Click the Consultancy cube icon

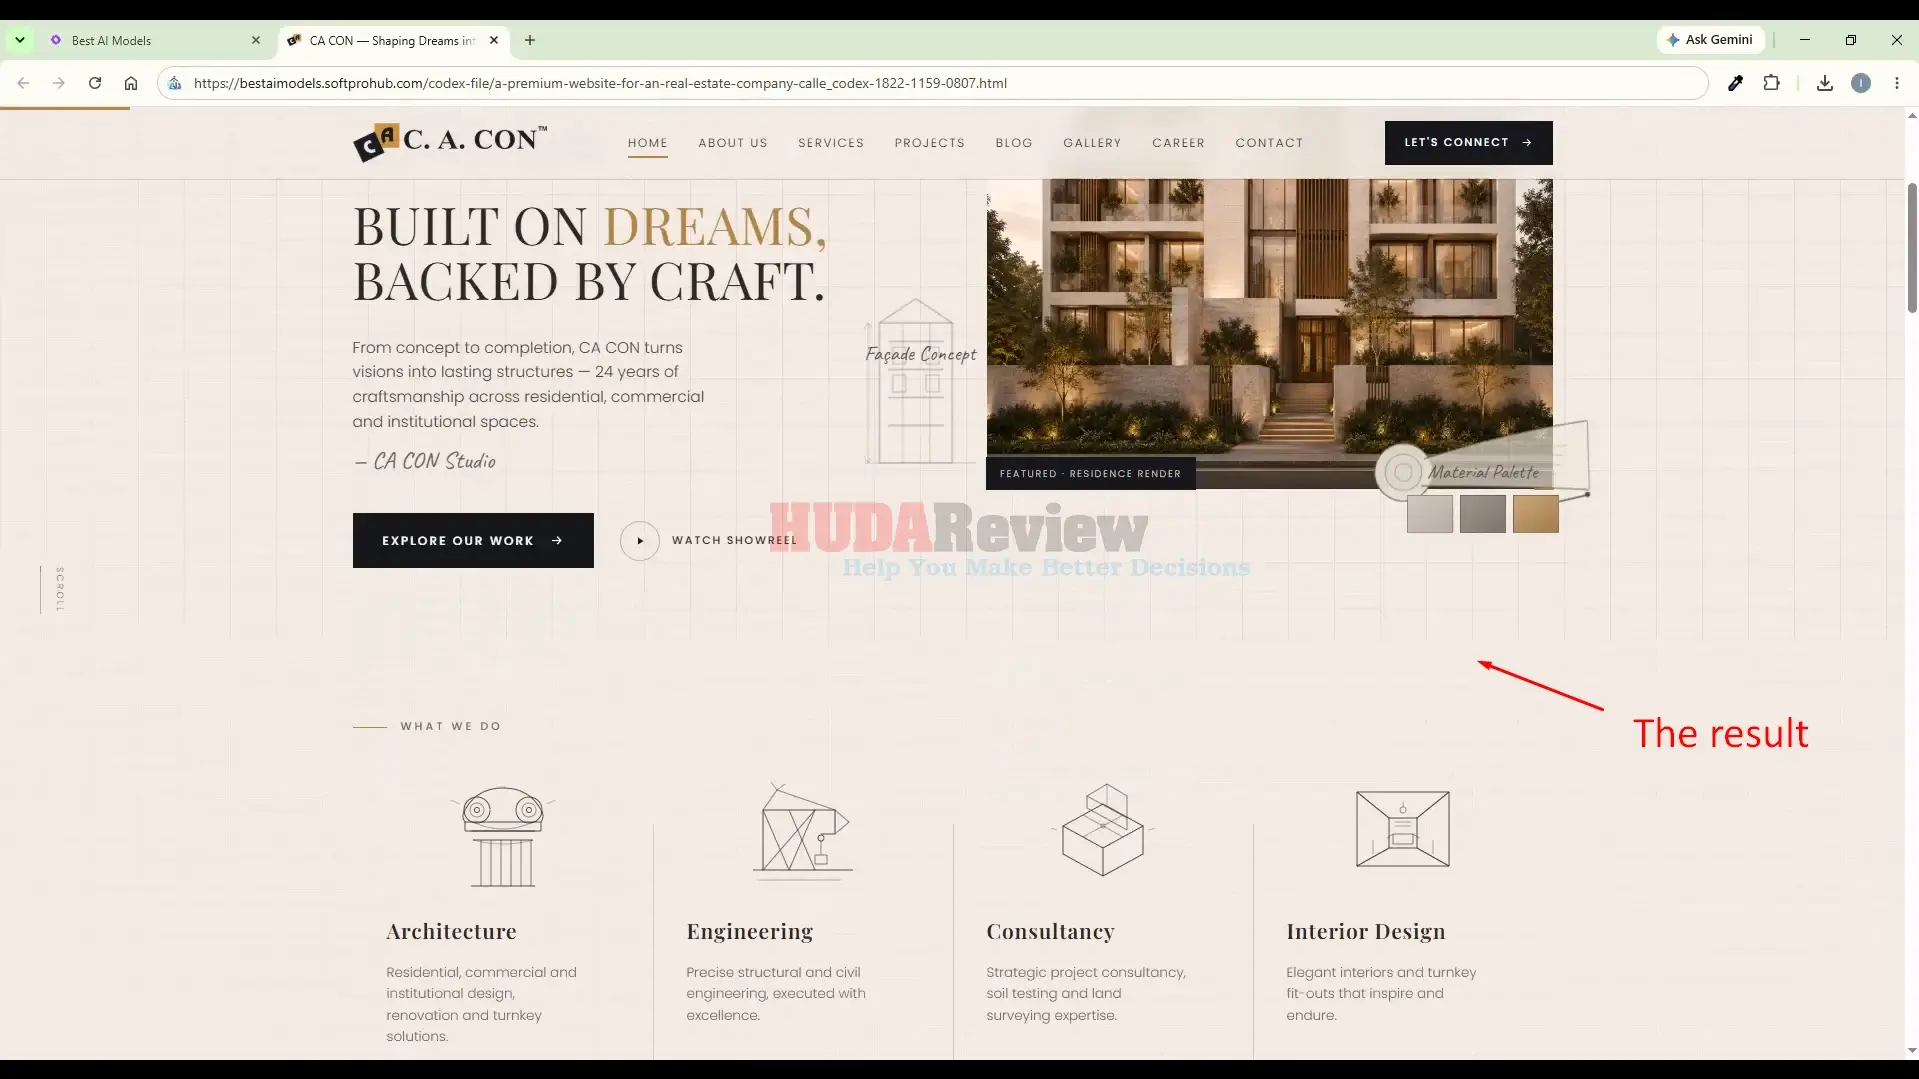tap(1102, 830)
